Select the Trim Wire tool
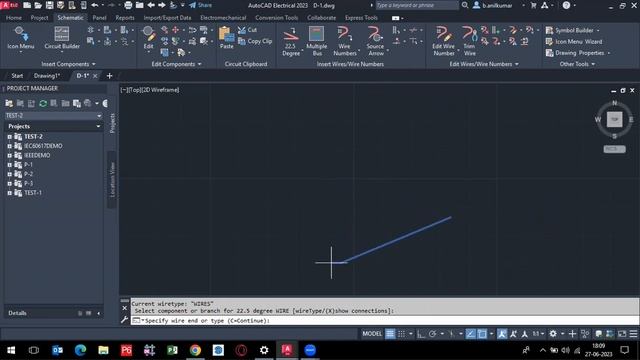Image resolution: width=640 pixels, height=360 pixels. tap(469, 42)
